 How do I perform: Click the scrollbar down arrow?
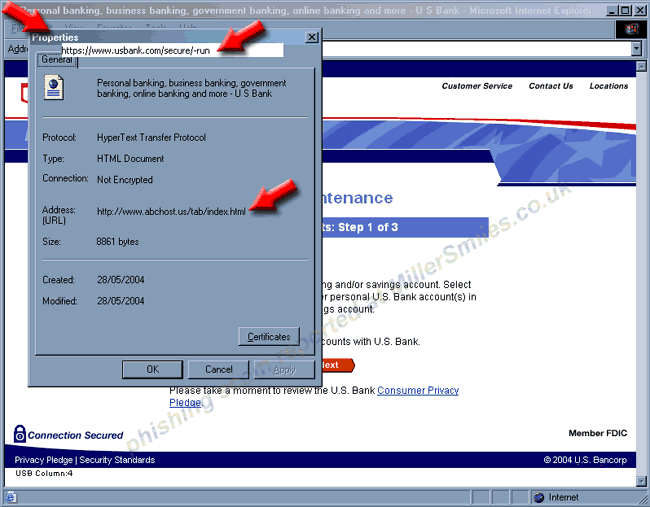pyautogui.click(x=641, y=481)
